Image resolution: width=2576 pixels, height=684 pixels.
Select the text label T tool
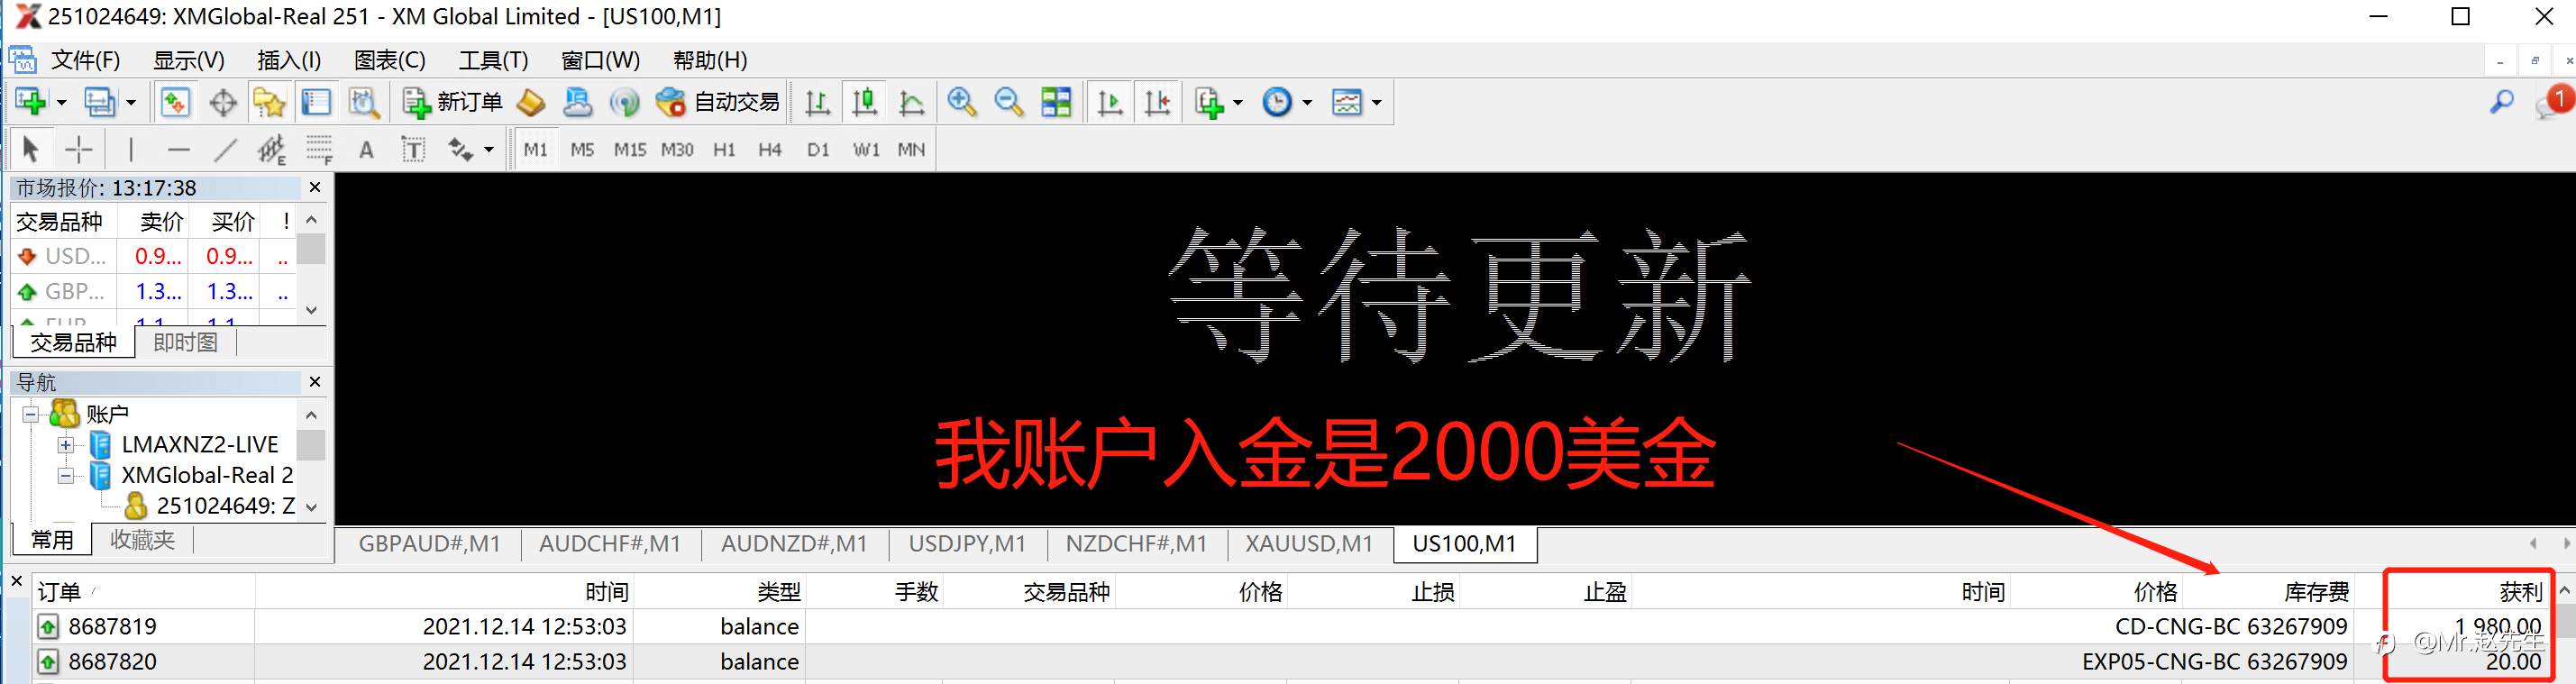click(x=413, y=150)
